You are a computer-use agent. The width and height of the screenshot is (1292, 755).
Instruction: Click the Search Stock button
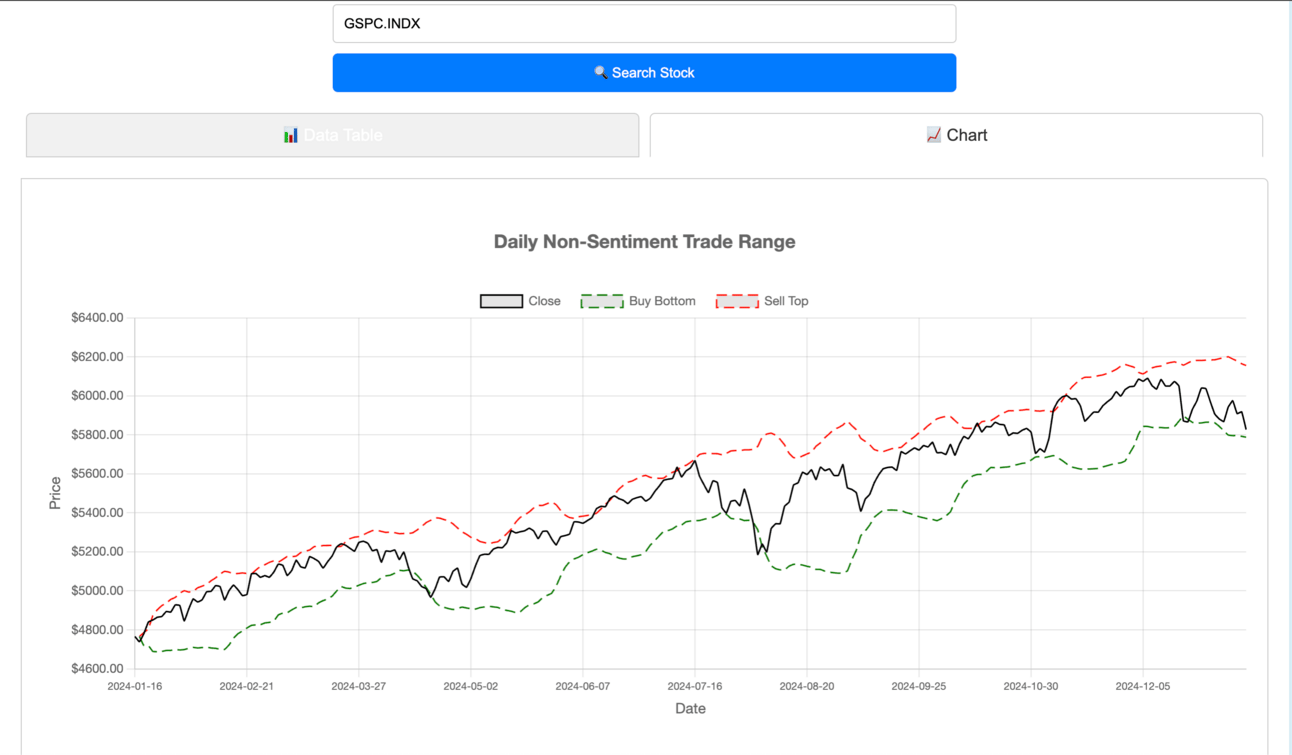(x=644, y=73)
